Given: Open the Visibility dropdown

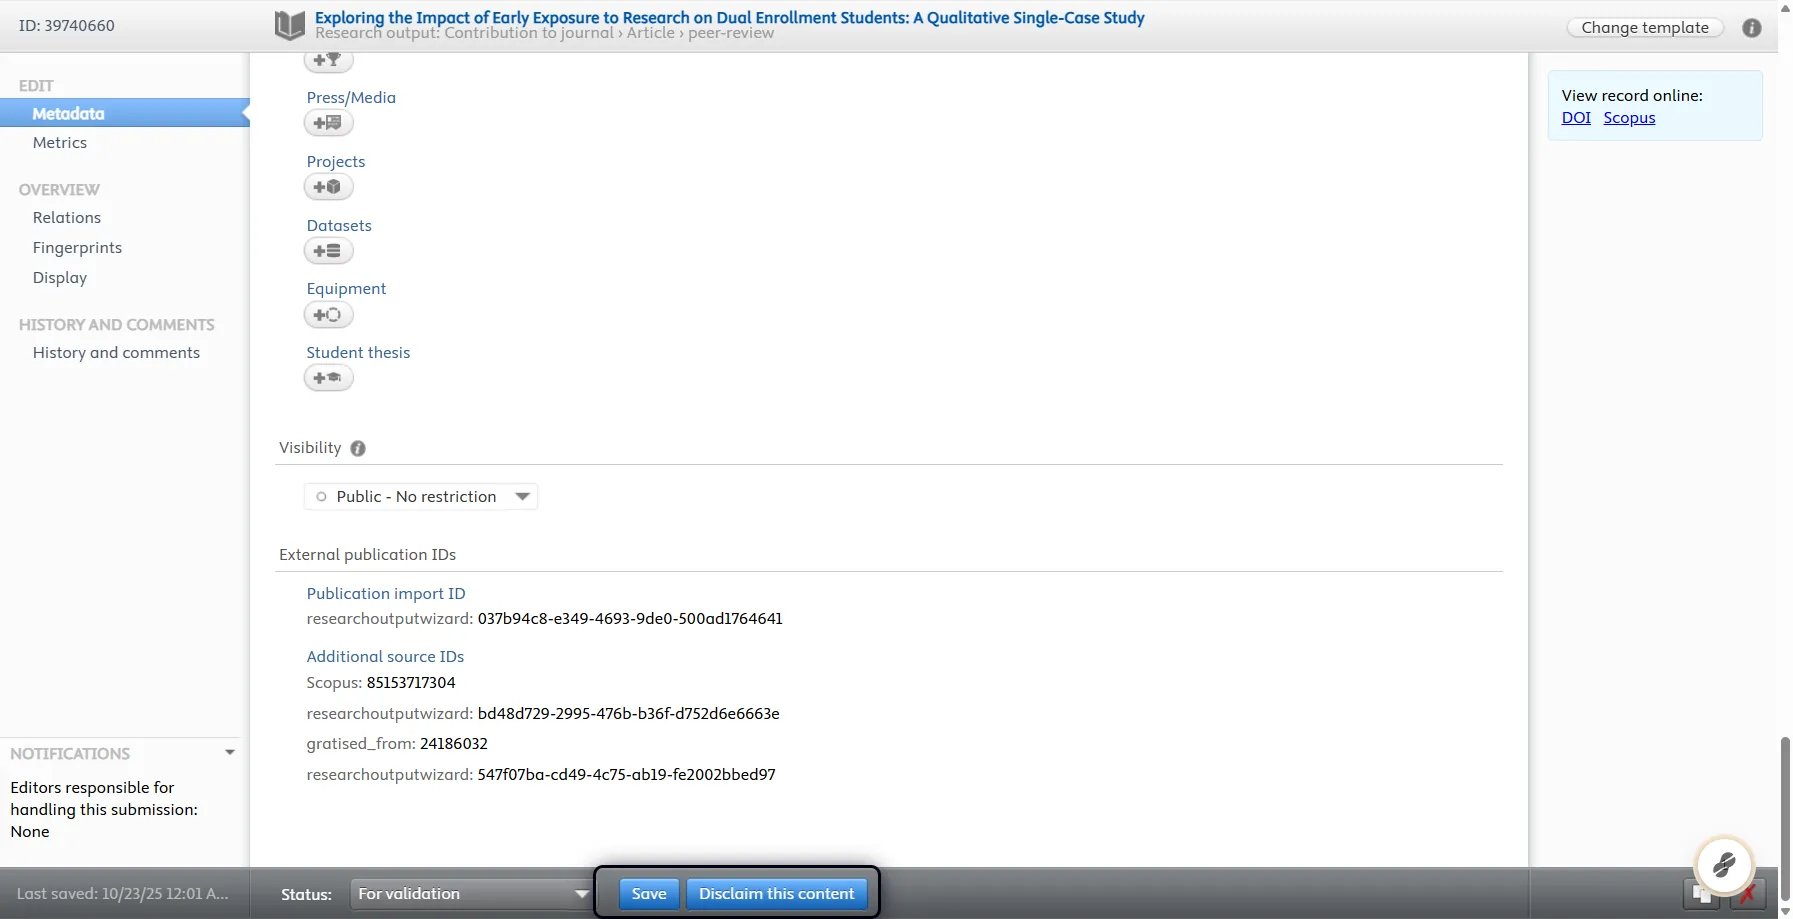Looking at the screenshot, I should 421,497.
